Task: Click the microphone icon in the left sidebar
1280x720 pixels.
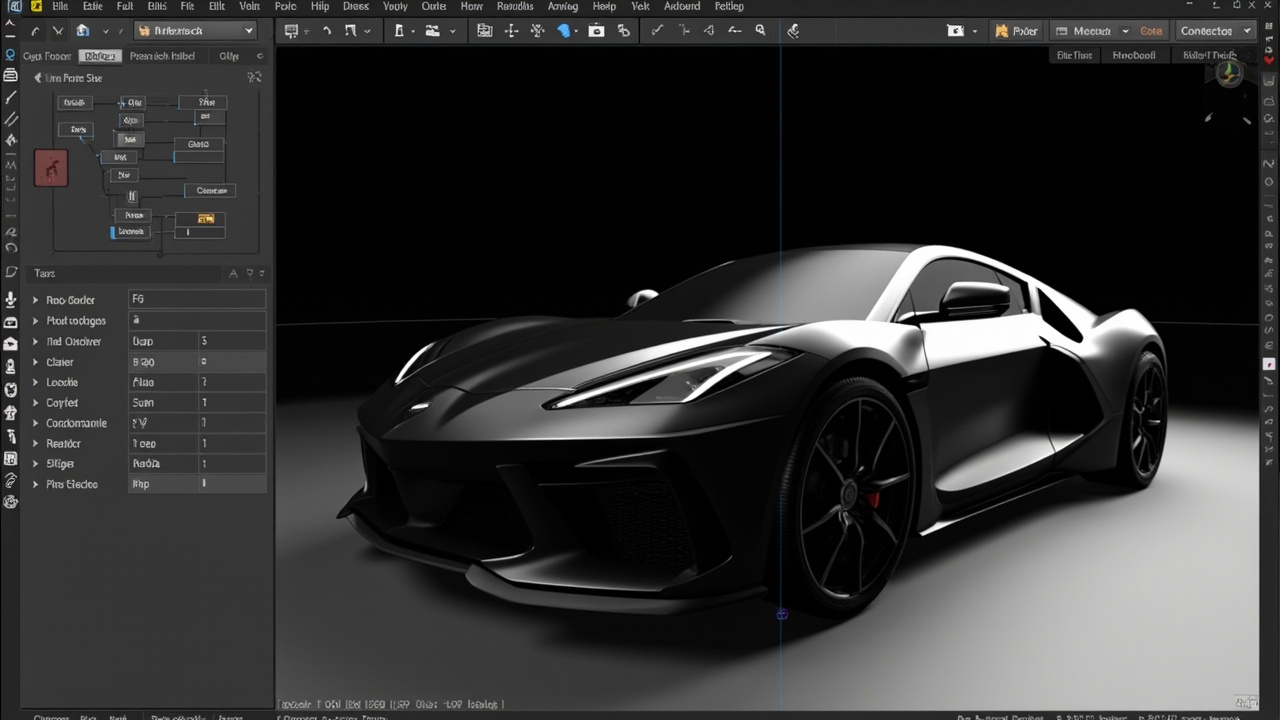Action: 11,299
